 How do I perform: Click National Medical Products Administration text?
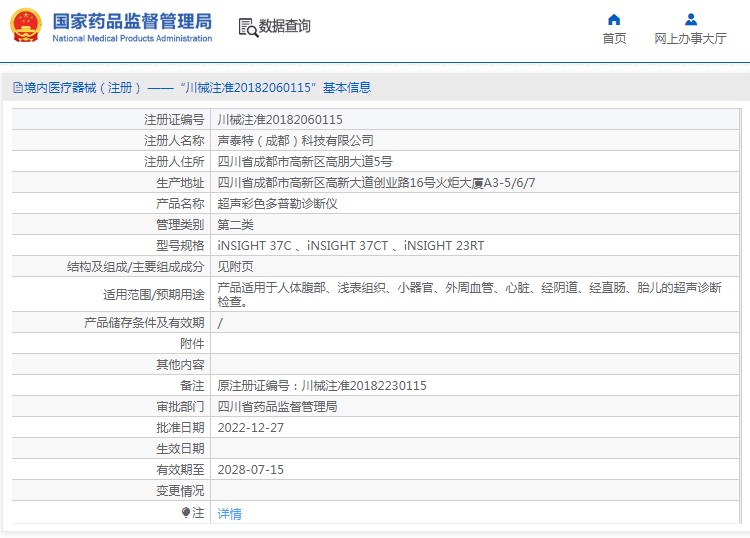[132, 38]
